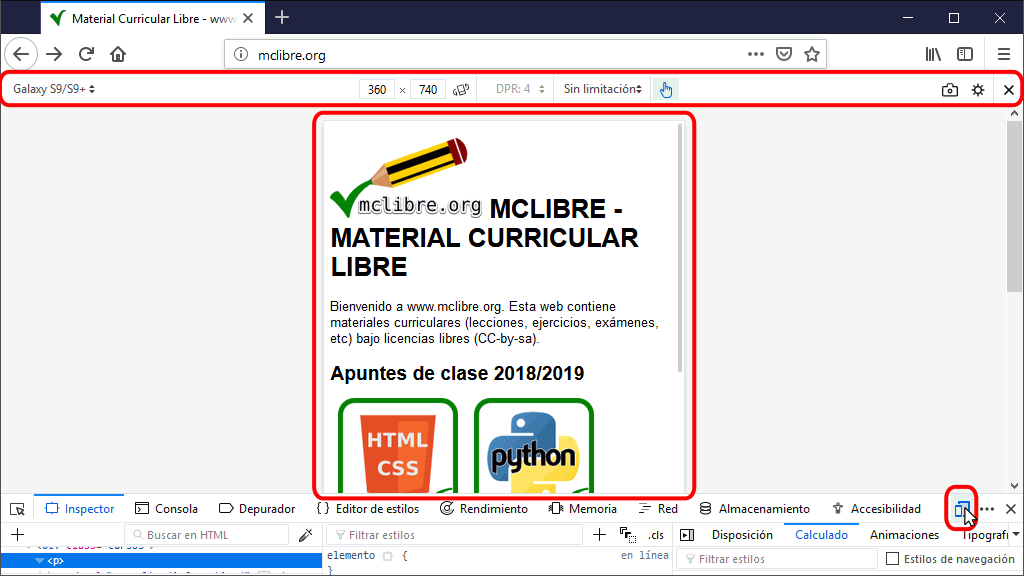Close the developer tools panel

(1010, 509)
